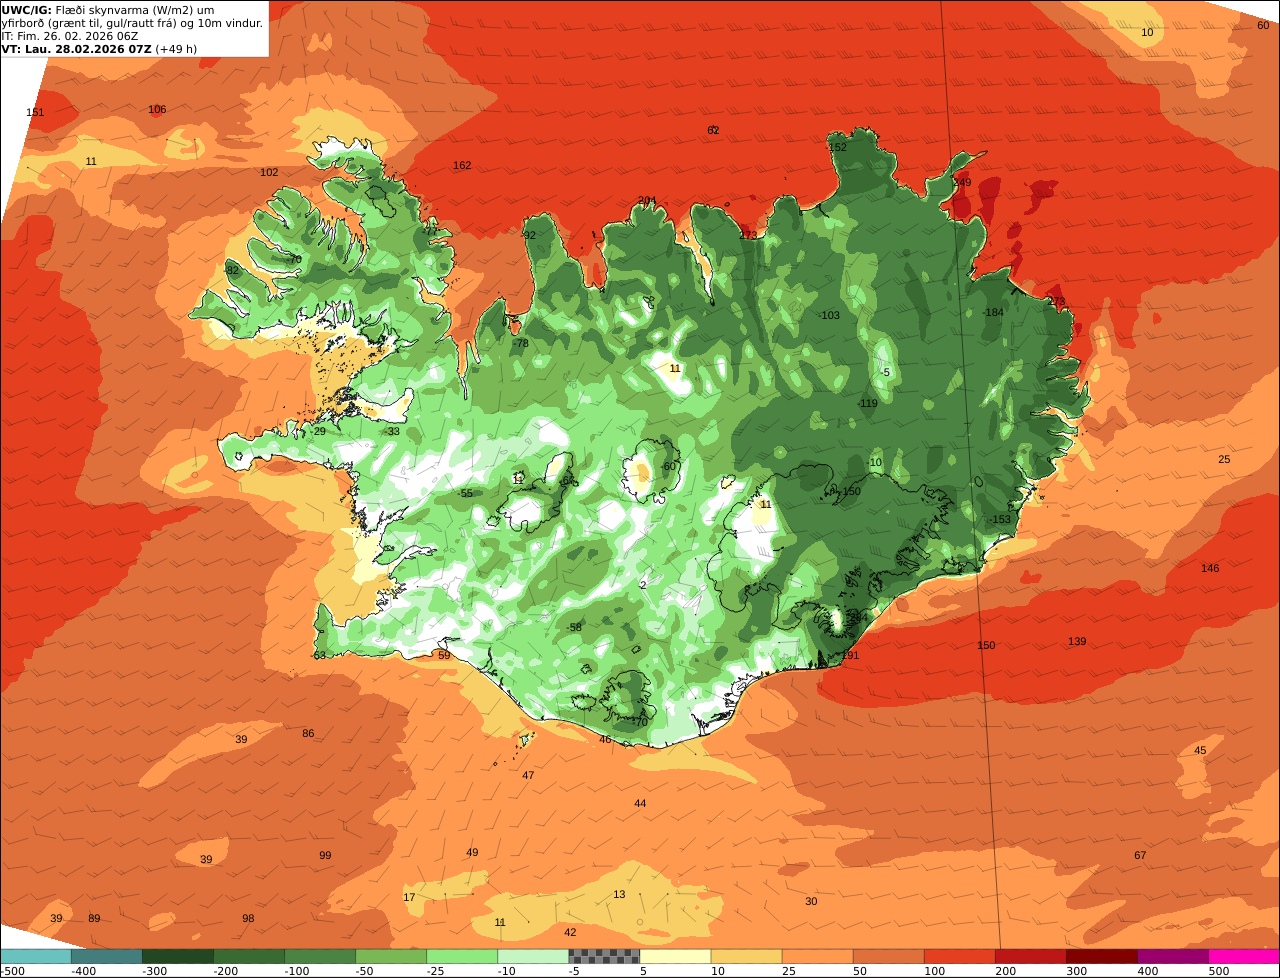Image resolution: width=1280 pixels, height=978 pixels.
Task: Click the checkered -5 to 5 legend swatch
Action: click(603, 956)
